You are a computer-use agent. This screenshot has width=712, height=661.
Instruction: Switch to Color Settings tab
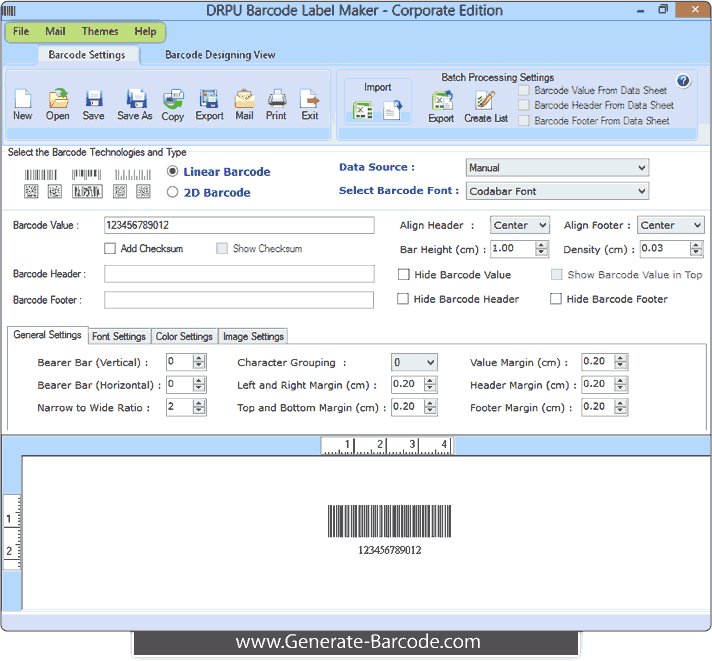pos(184,336)
